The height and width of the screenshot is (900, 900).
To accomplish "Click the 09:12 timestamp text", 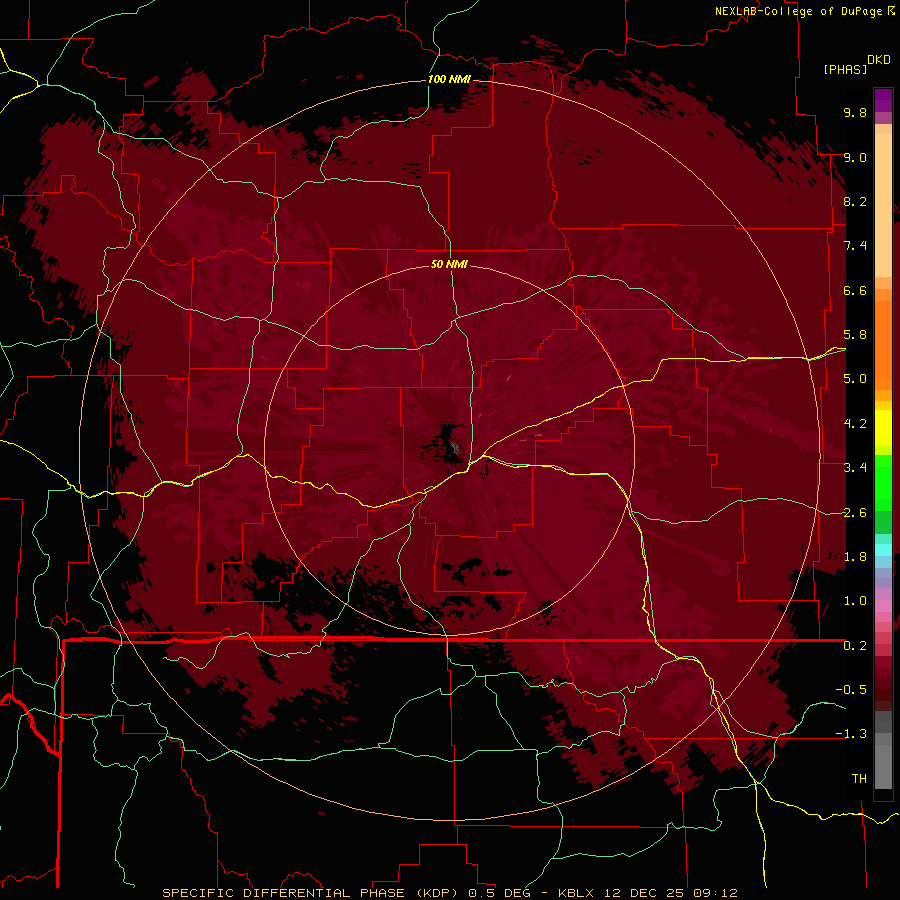I will [715, 893].
